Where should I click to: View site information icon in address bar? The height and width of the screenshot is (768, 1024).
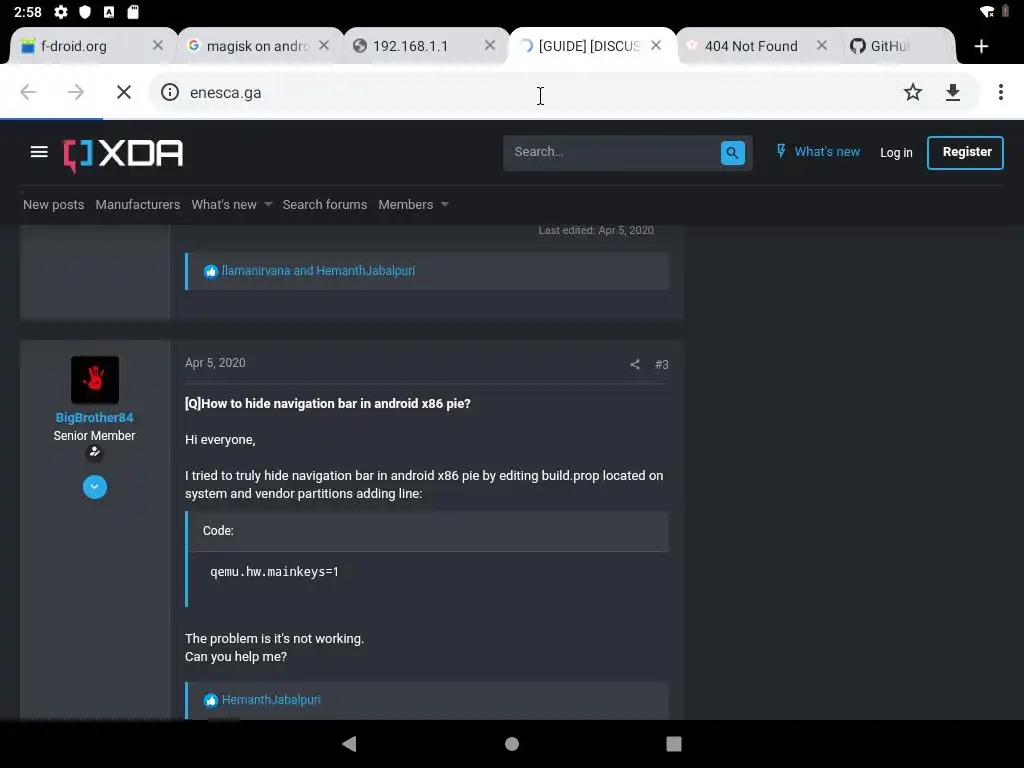(x=170, y=93)
